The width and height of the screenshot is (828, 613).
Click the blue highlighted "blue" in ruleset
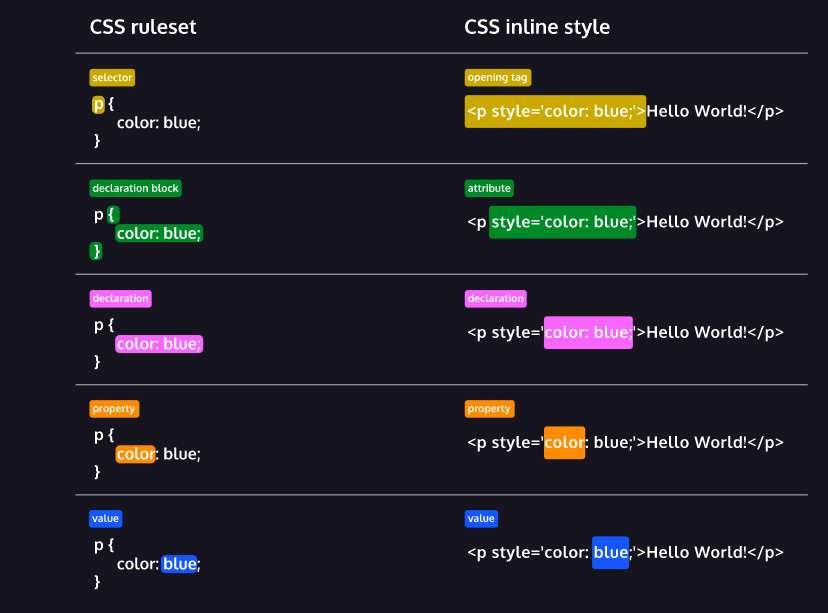click(180, 564)
